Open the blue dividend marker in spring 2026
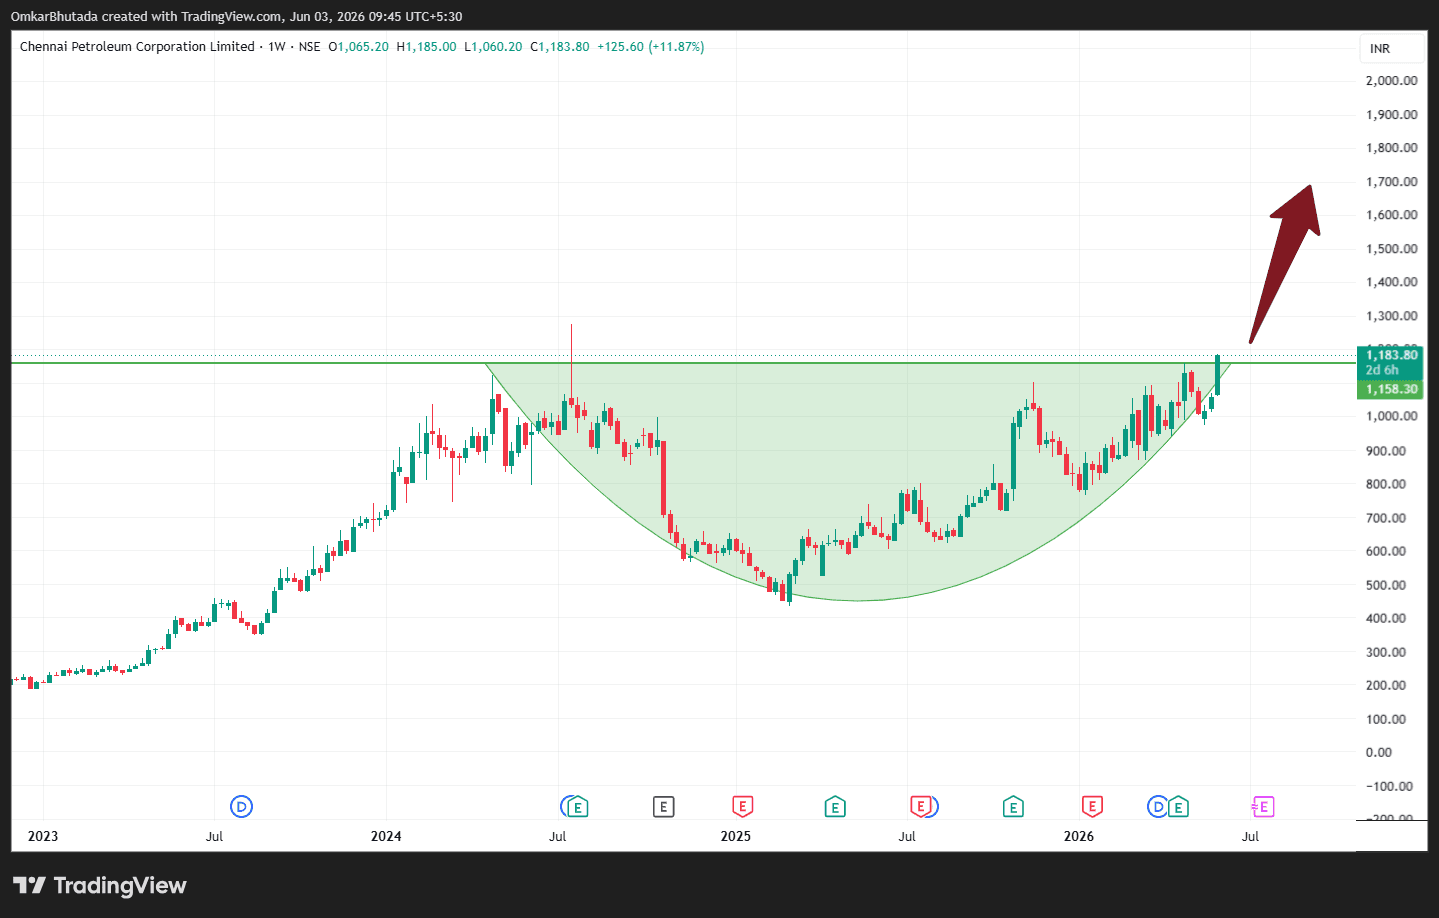1439x918 pixels. 1157,806
